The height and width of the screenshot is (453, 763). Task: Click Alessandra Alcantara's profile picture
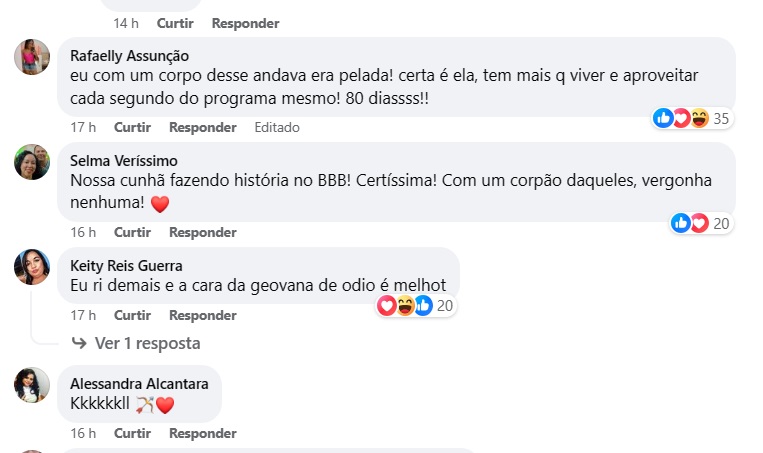click(x=32, y=385)
